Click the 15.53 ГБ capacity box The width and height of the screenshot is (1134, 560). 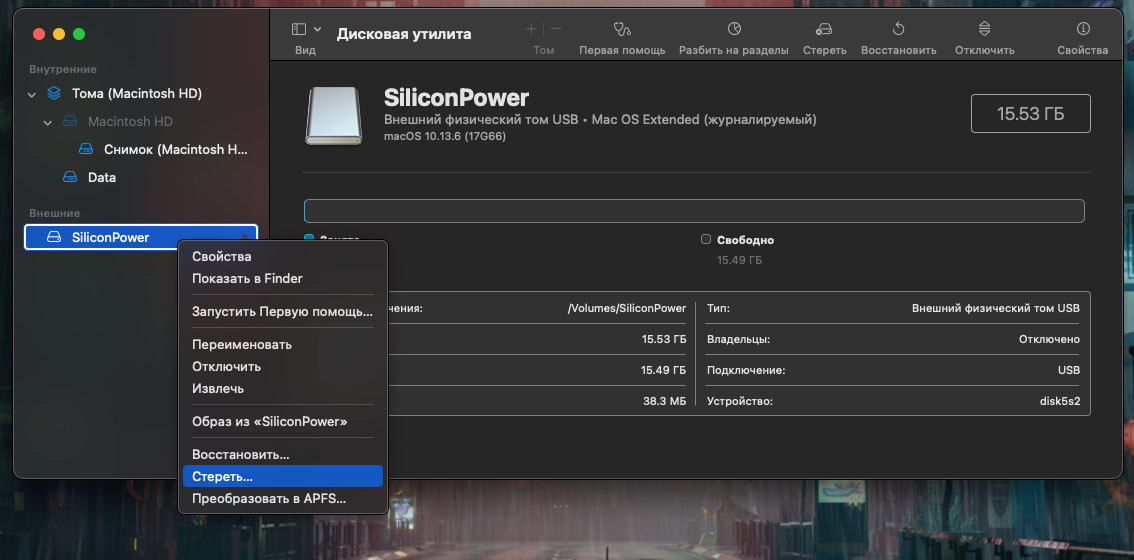coord(1031,114)
